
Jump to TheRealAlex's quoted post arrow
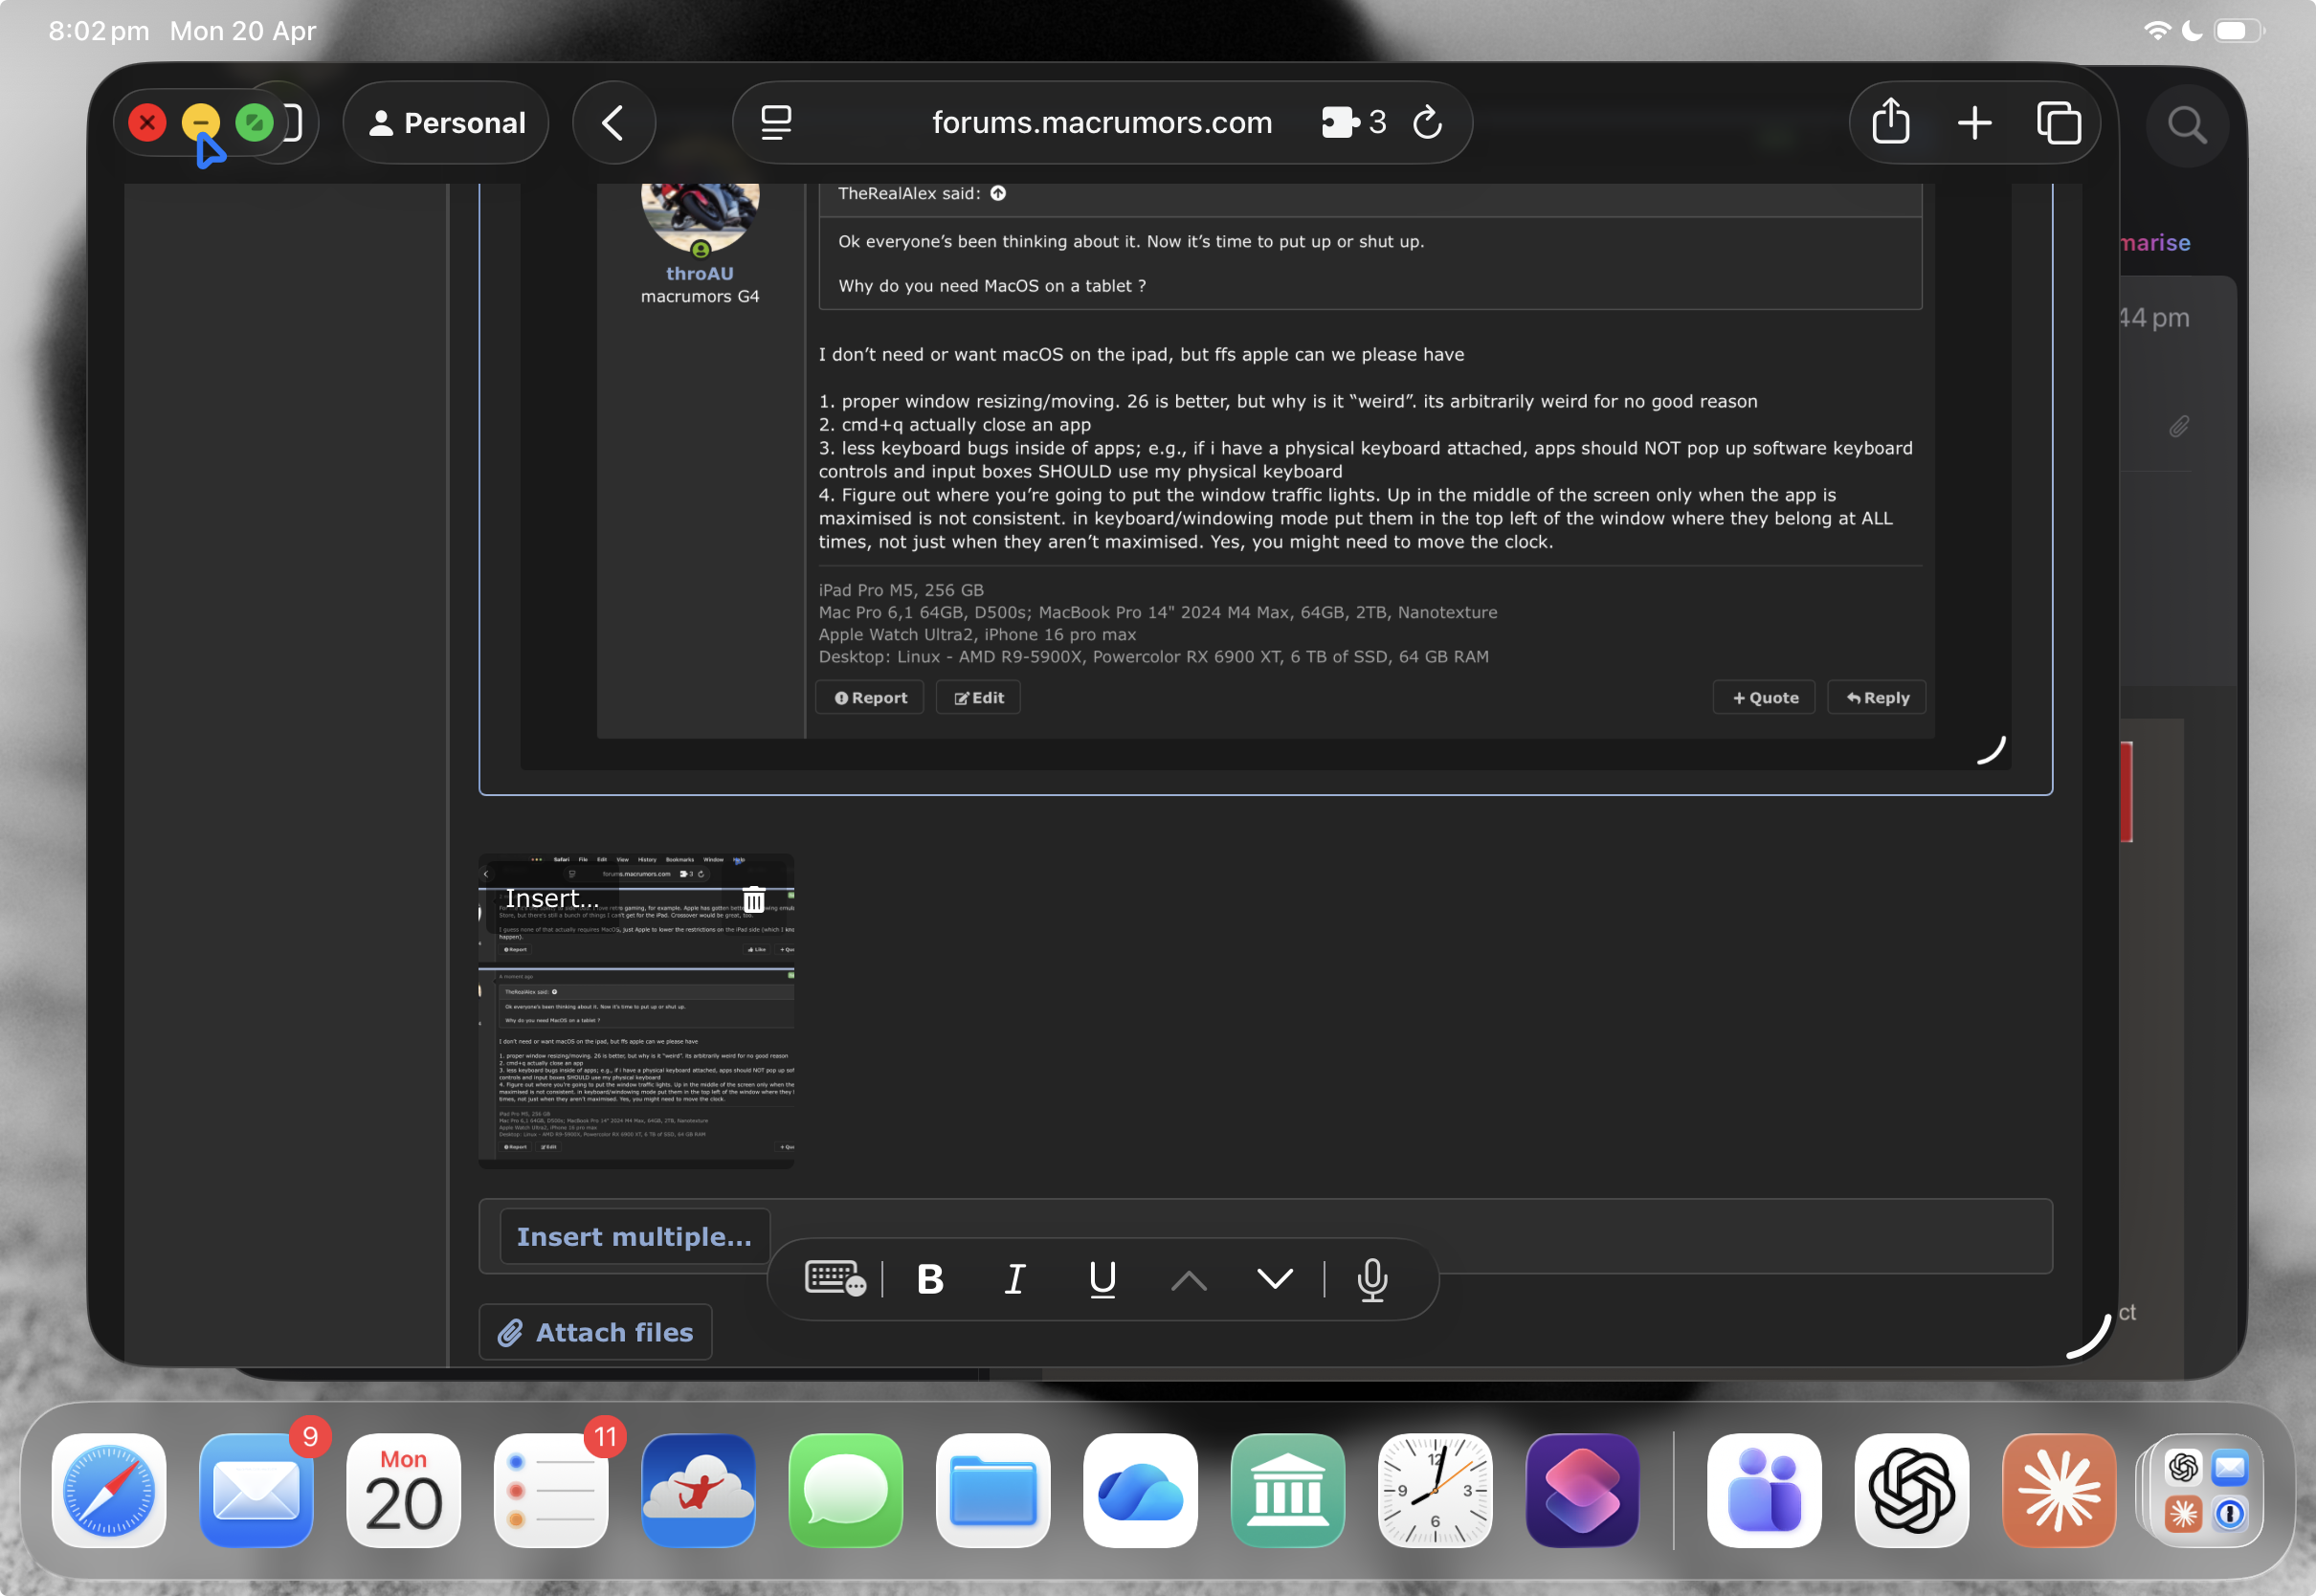pyautogui.click(x=998, y=193)
